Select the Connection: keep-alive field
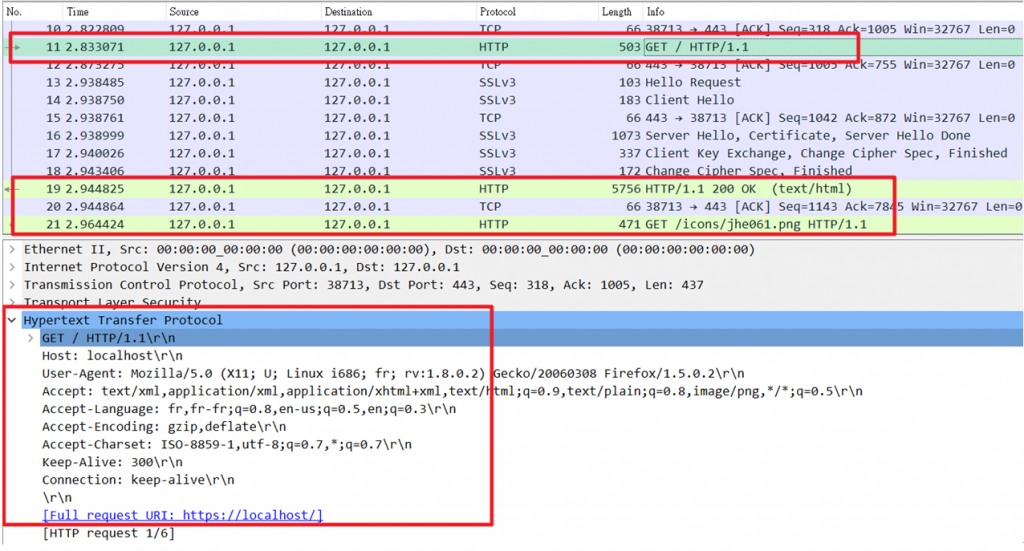The image size is (1024, 551). (x=138, y=480)
